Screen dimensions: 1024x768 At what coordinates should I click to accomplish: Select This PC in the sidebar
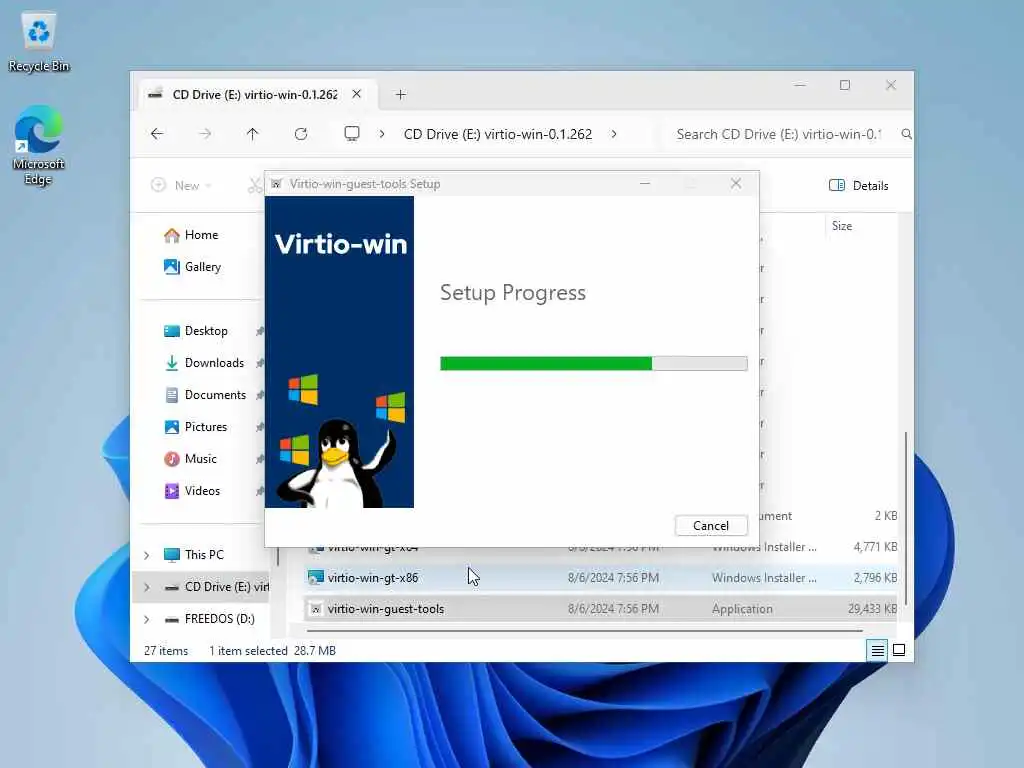(193, 555)
